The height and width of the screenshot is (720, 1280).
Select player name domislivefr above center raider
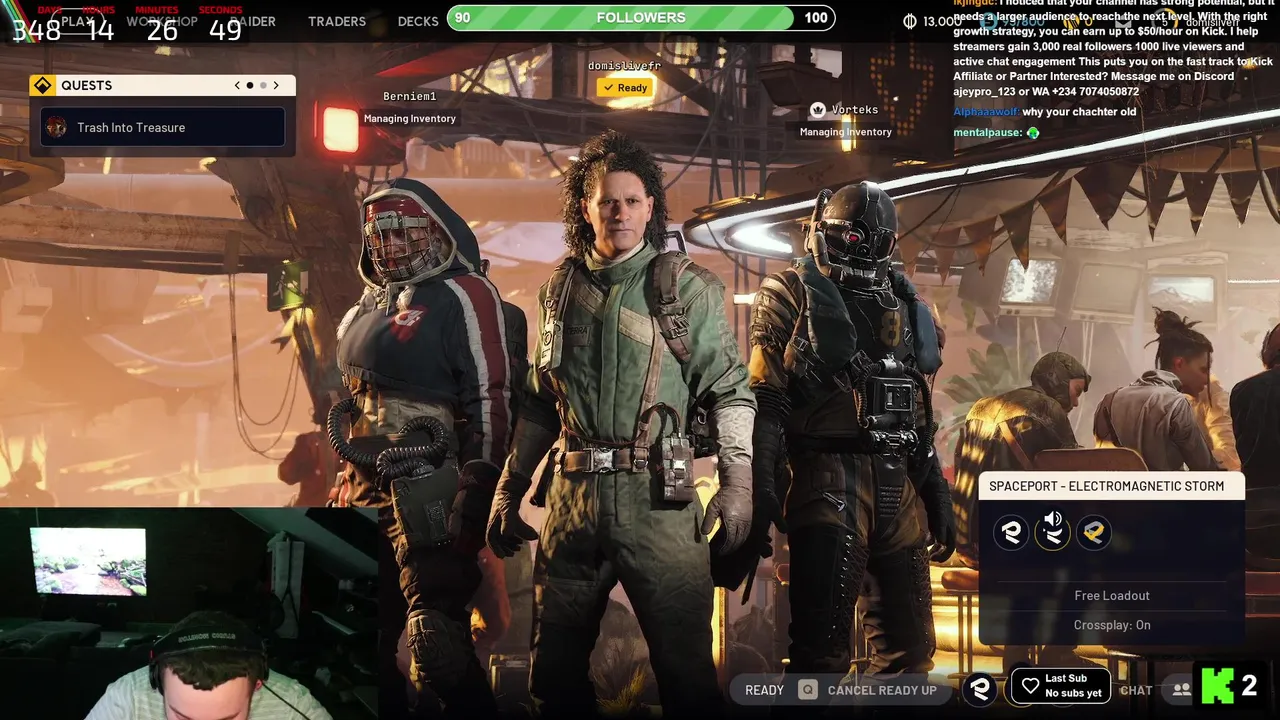click(624, 66)
